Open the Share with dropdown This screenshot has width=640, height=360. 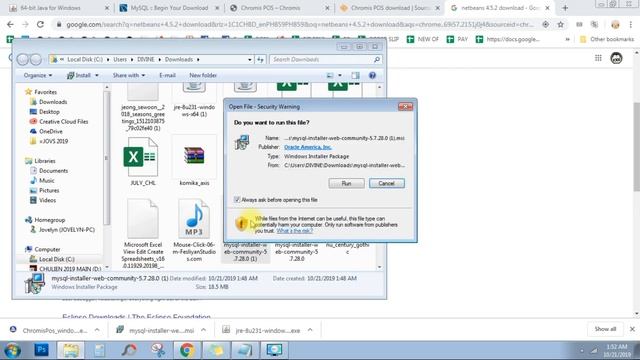(129, 76)
